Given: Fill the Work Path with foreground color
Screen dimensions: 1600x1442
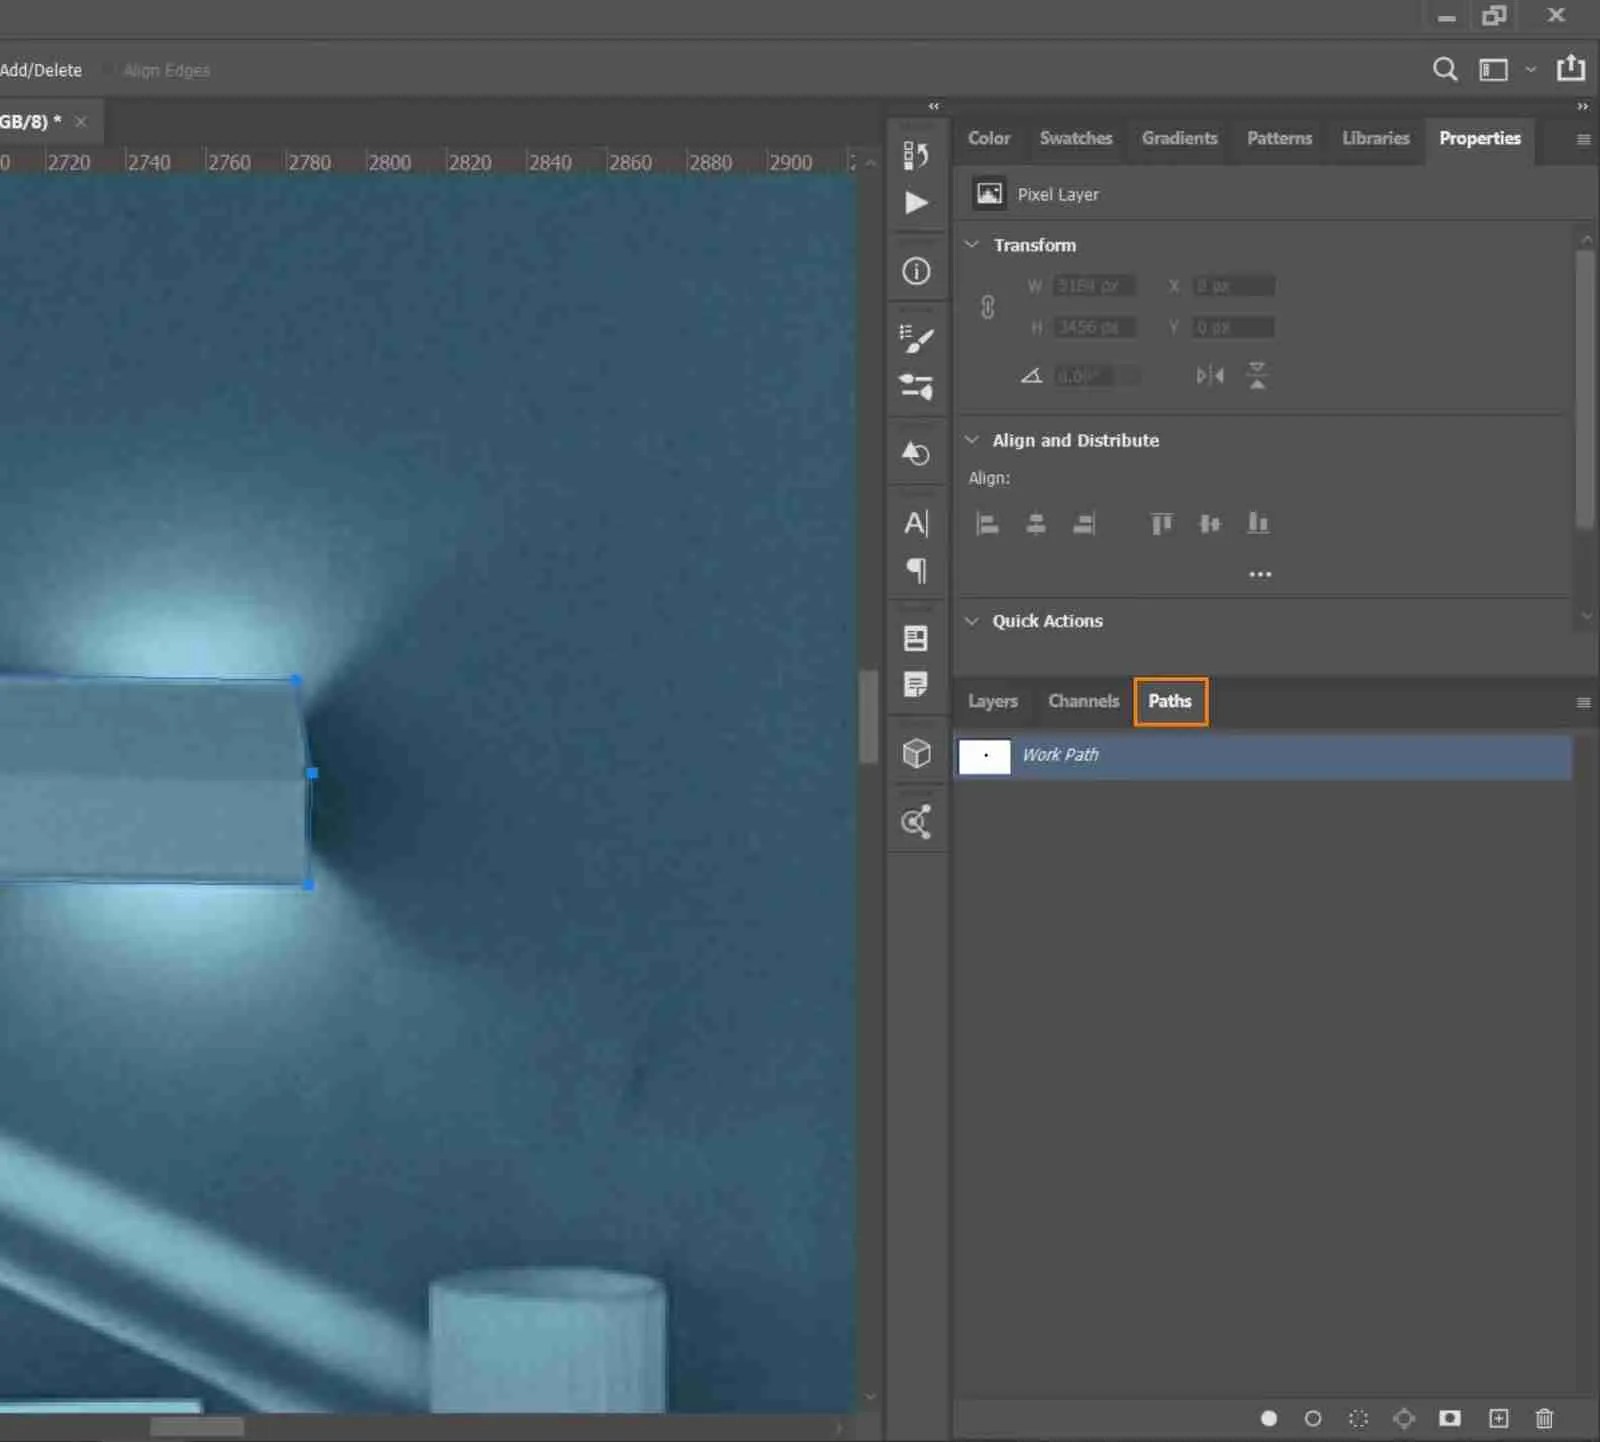Looking at the screenshot, I should (1270, 1418).
